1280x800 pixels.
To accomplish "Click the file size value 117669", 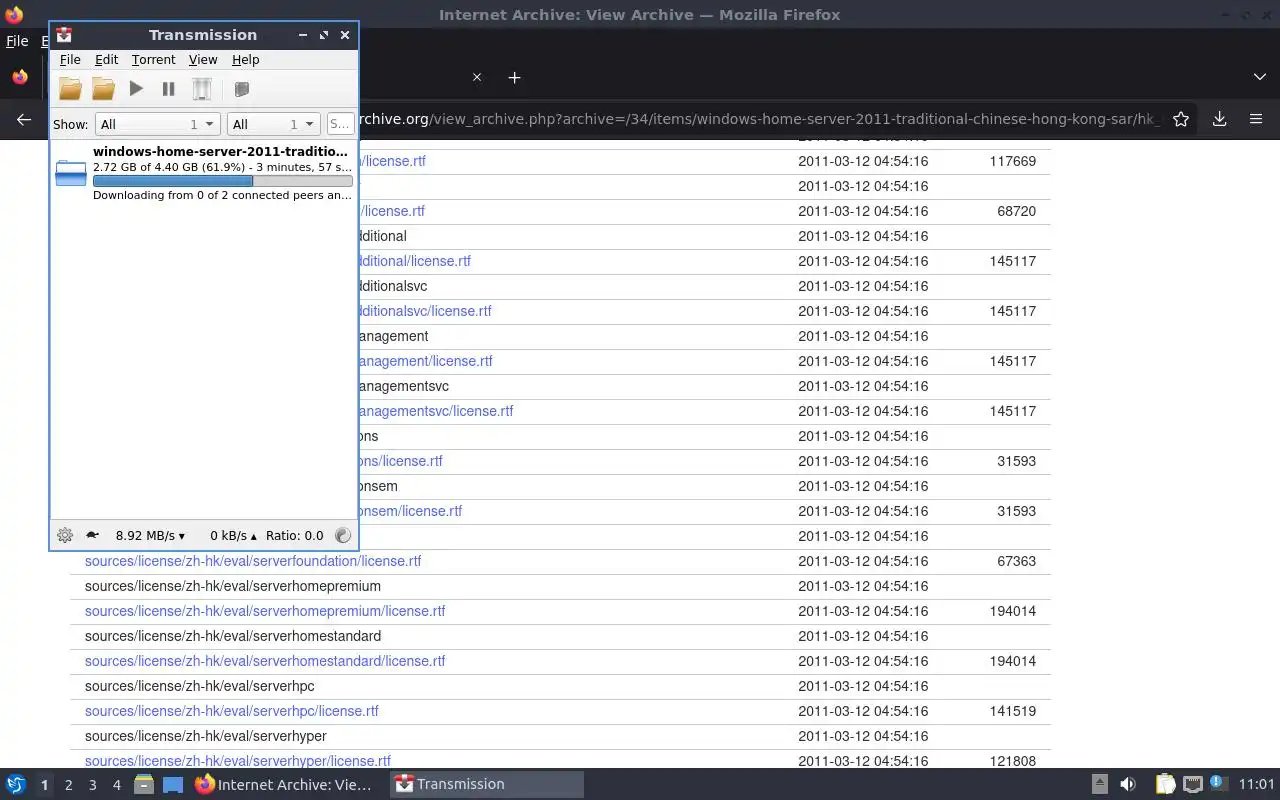I will [x=1012, y=161].
